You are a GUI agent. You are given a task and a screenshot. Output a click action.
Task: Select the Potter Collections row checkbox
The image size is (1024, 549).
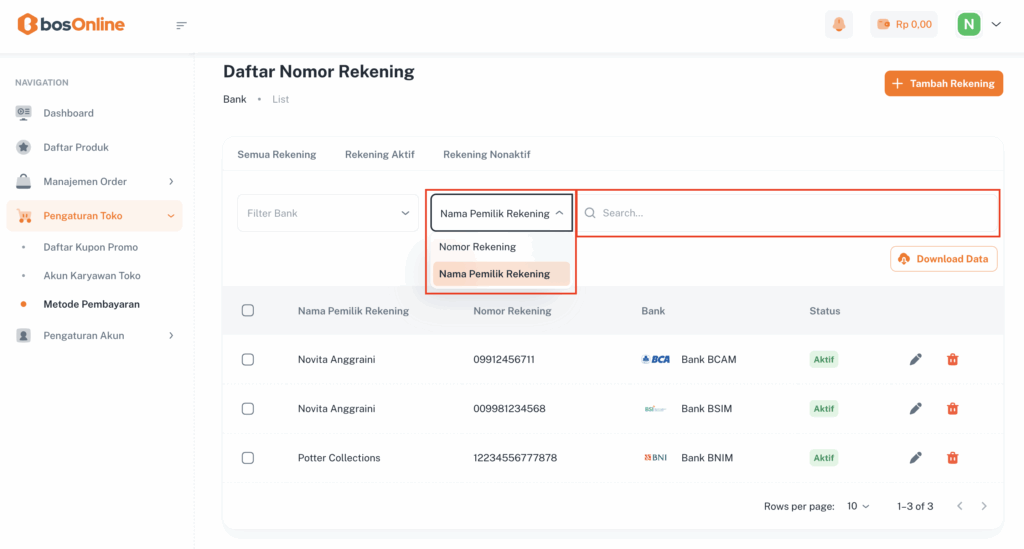click(x=248, y=457)
